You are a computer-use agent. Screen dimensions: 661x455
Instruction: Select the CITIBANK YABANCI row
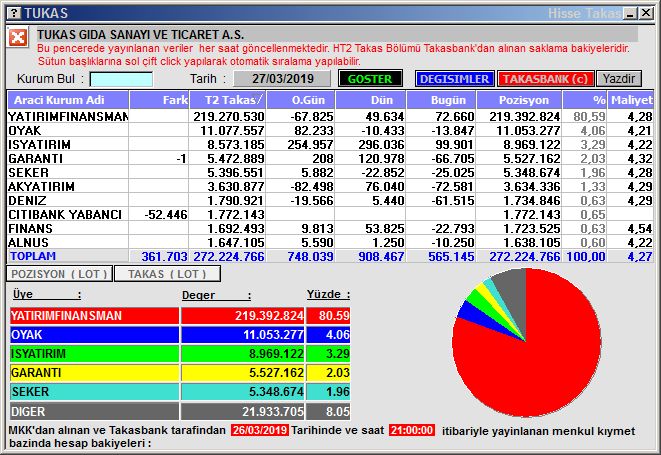pyautogui.click(x=330, y=214)
